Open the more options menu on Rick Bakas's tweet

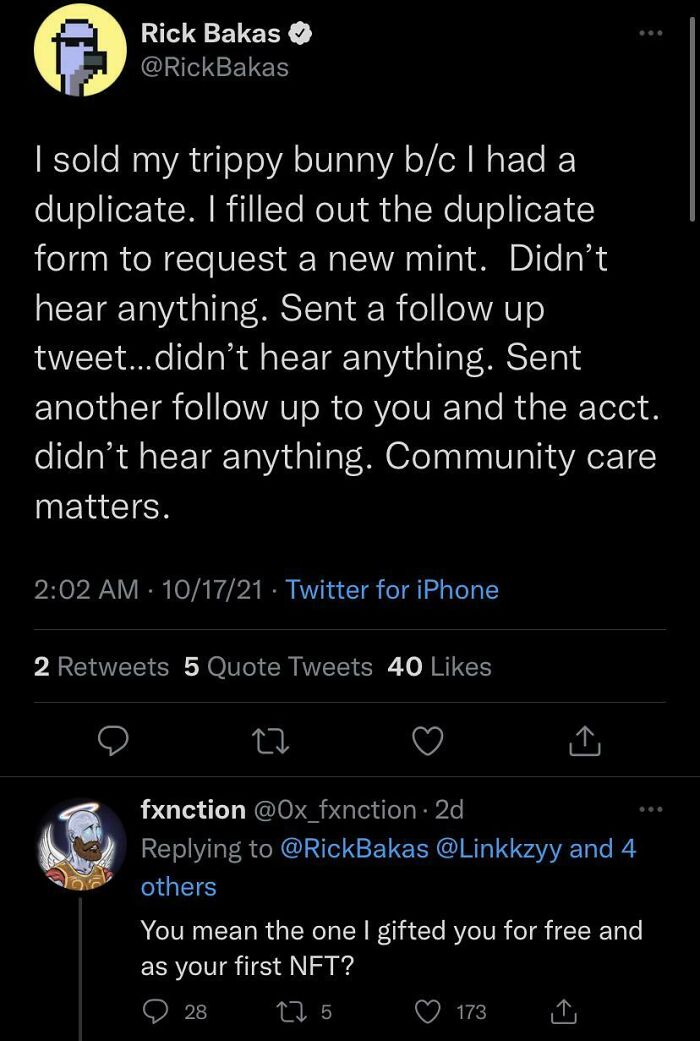[651, 33]
